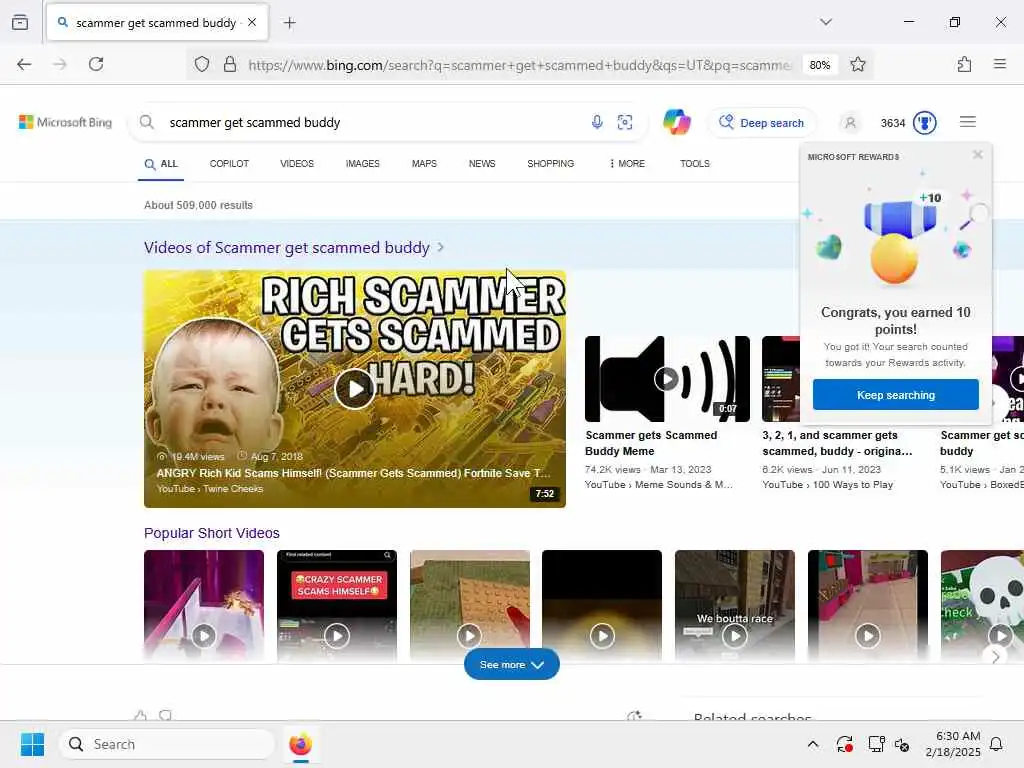Open Firefox tracking protection shield
Screen dimensions: 1024x768
202,64
